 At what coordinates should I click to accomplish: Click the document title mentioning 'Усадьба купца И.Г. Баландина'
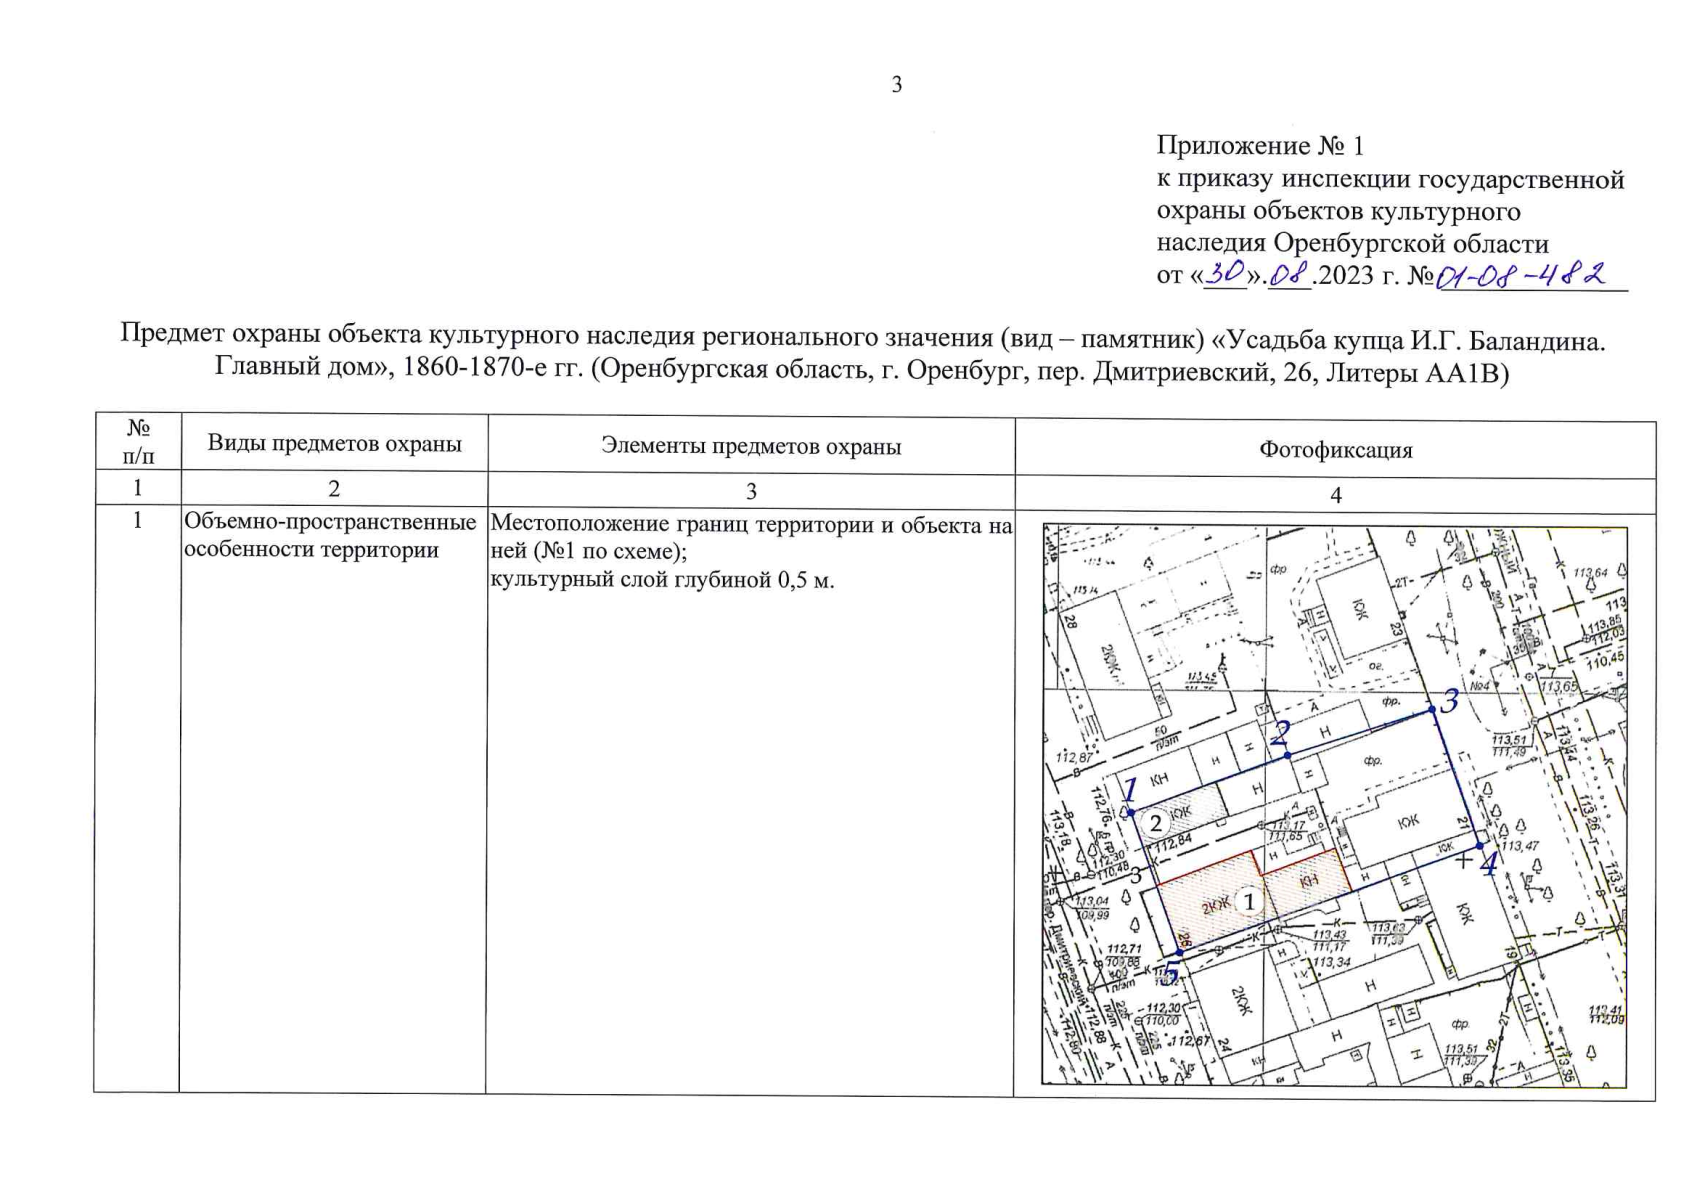862,354
